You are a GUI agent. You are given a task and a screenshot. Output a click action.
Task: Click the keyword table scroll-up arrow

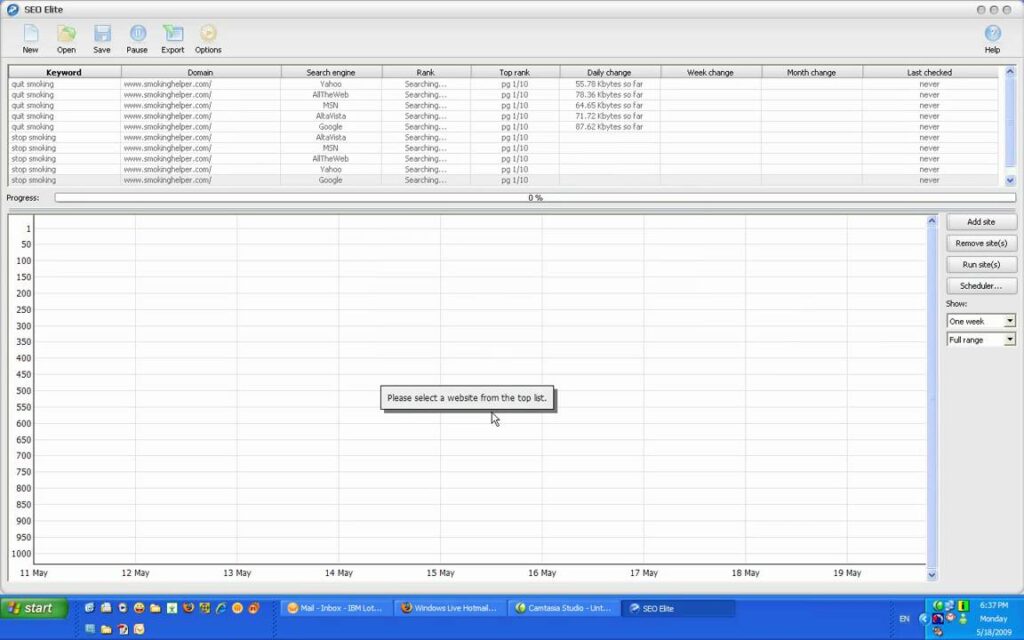coord(1010,71)
